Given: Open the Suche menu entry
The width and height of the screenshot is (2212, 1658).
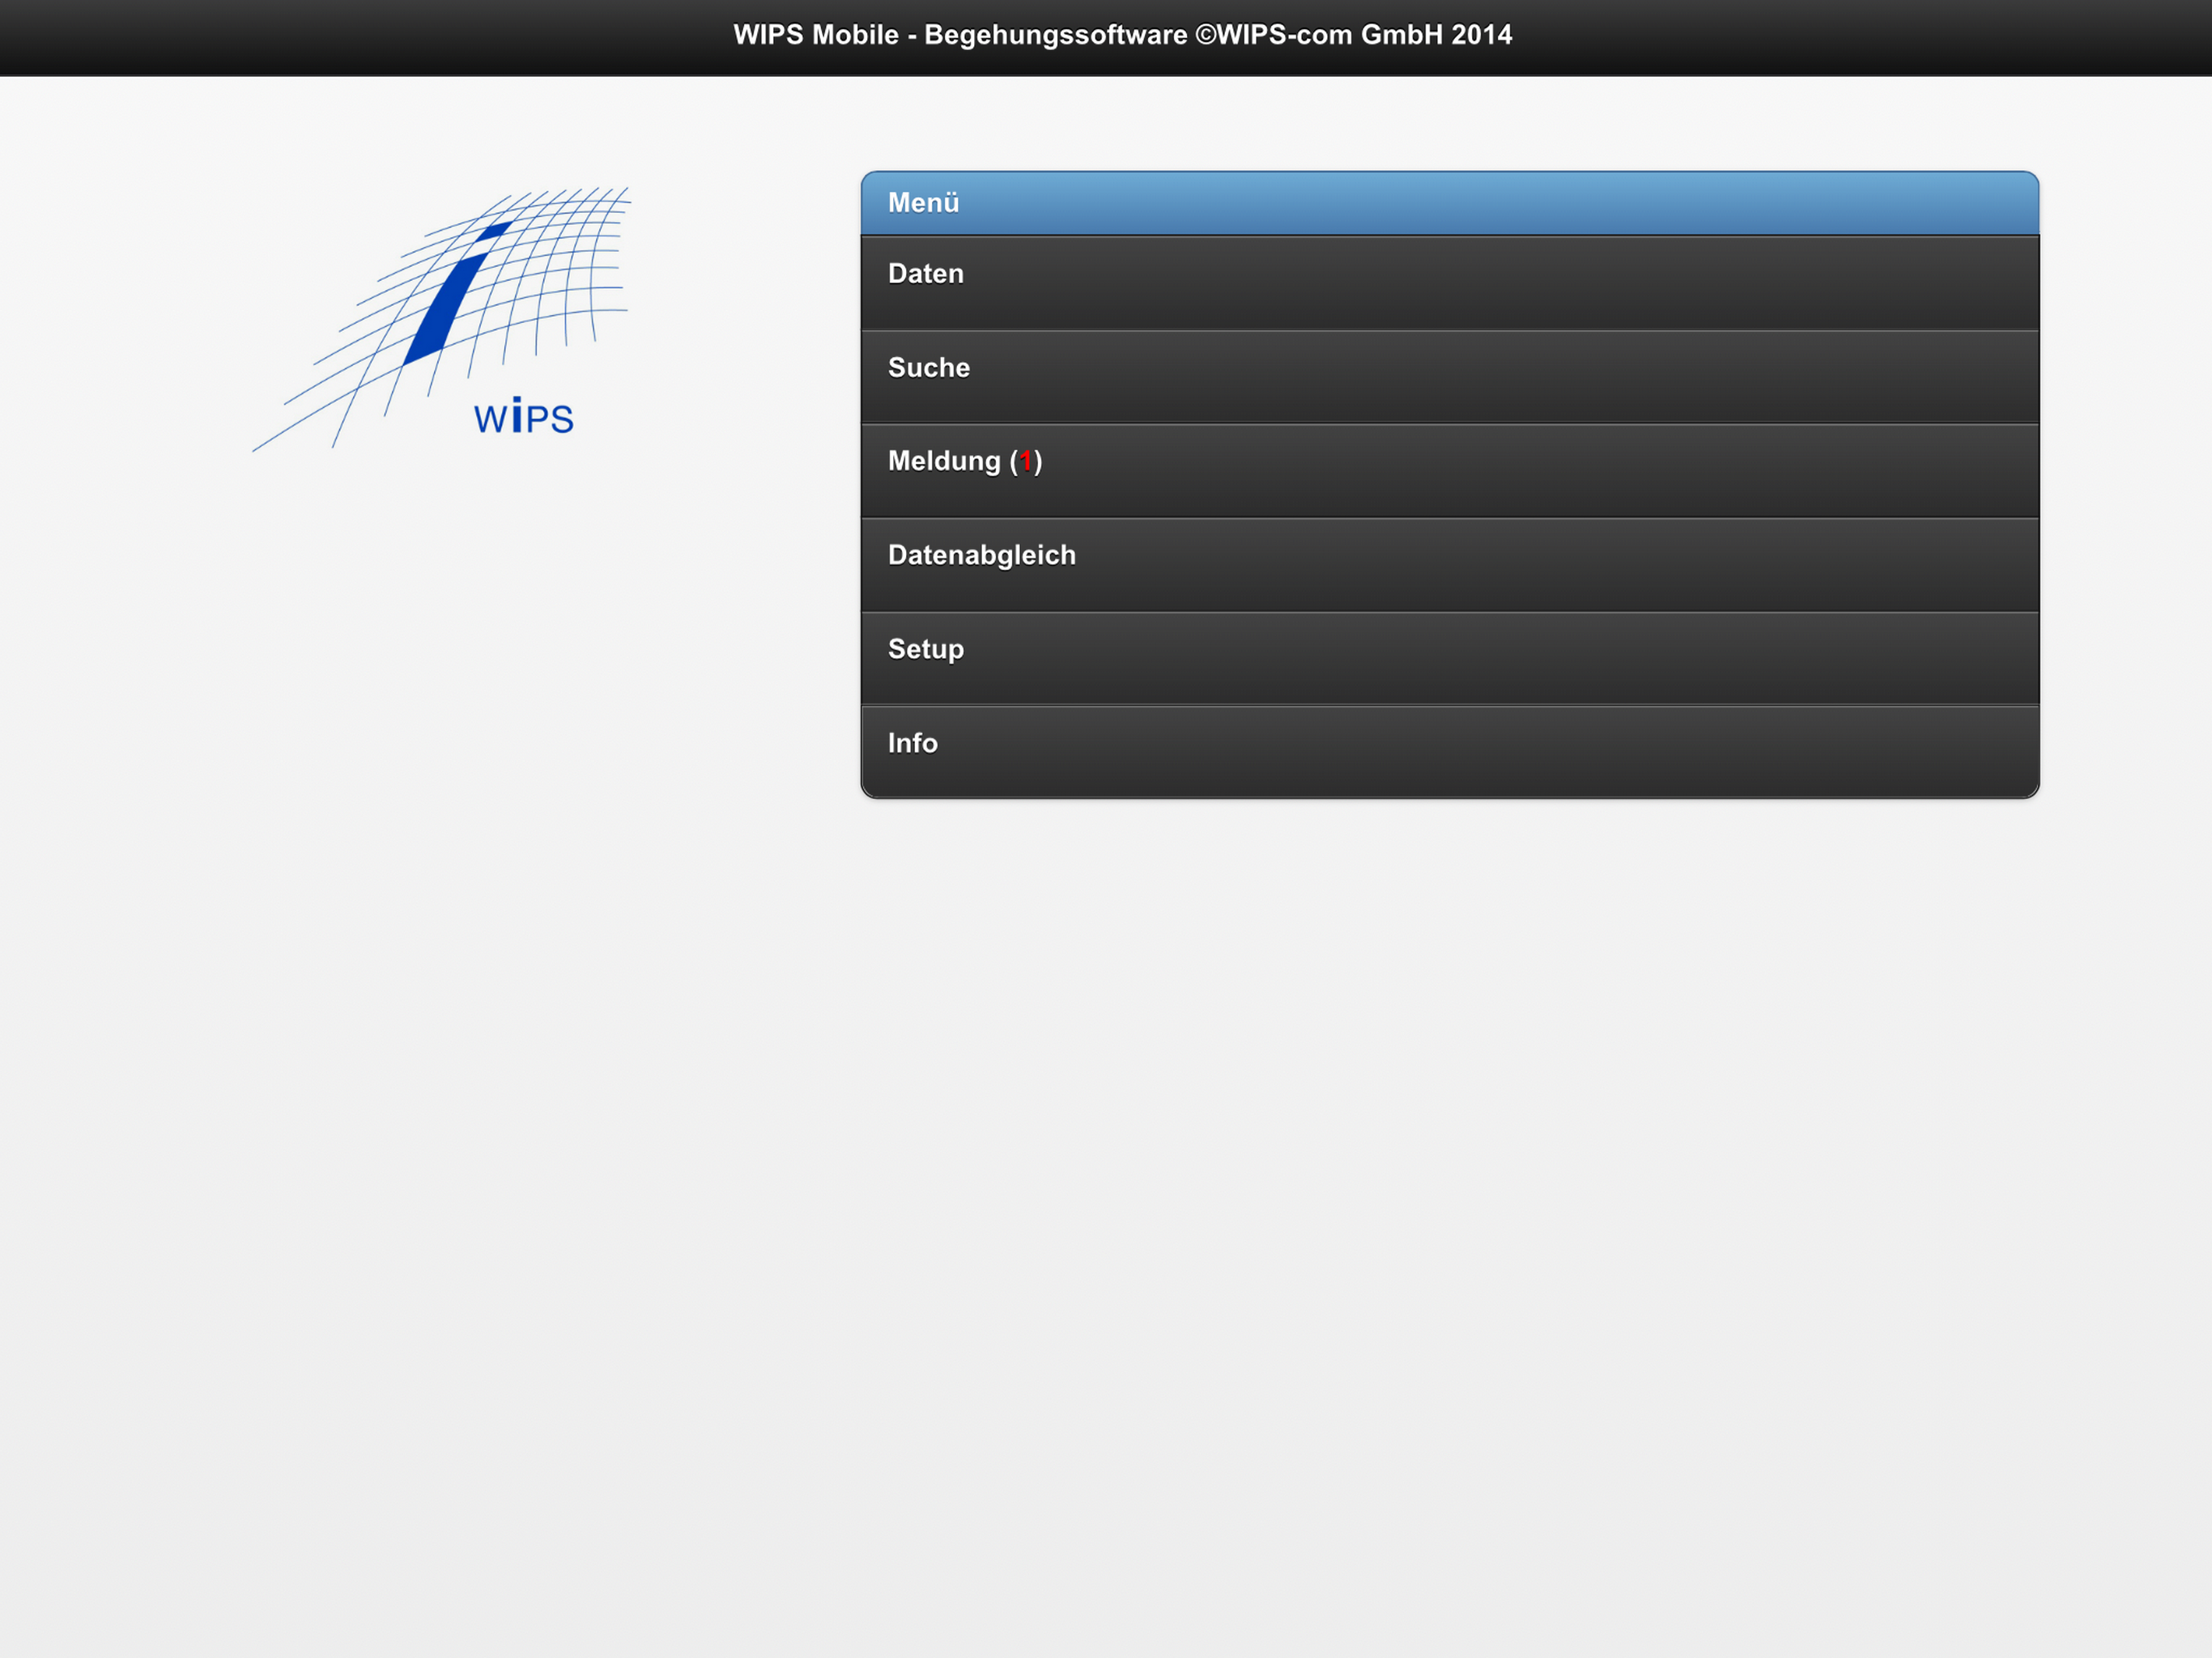Looking at the screenshot, I should tap(1449, 377).
